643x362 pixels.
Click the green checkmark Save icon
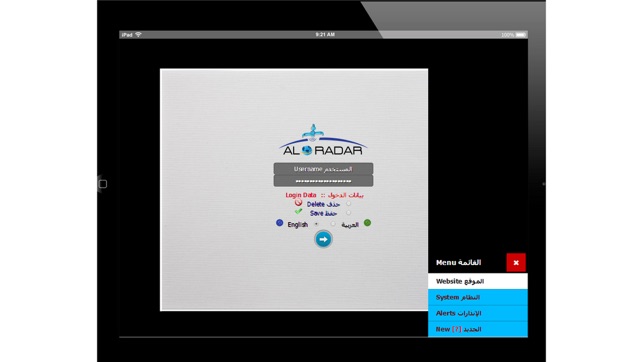298,212
